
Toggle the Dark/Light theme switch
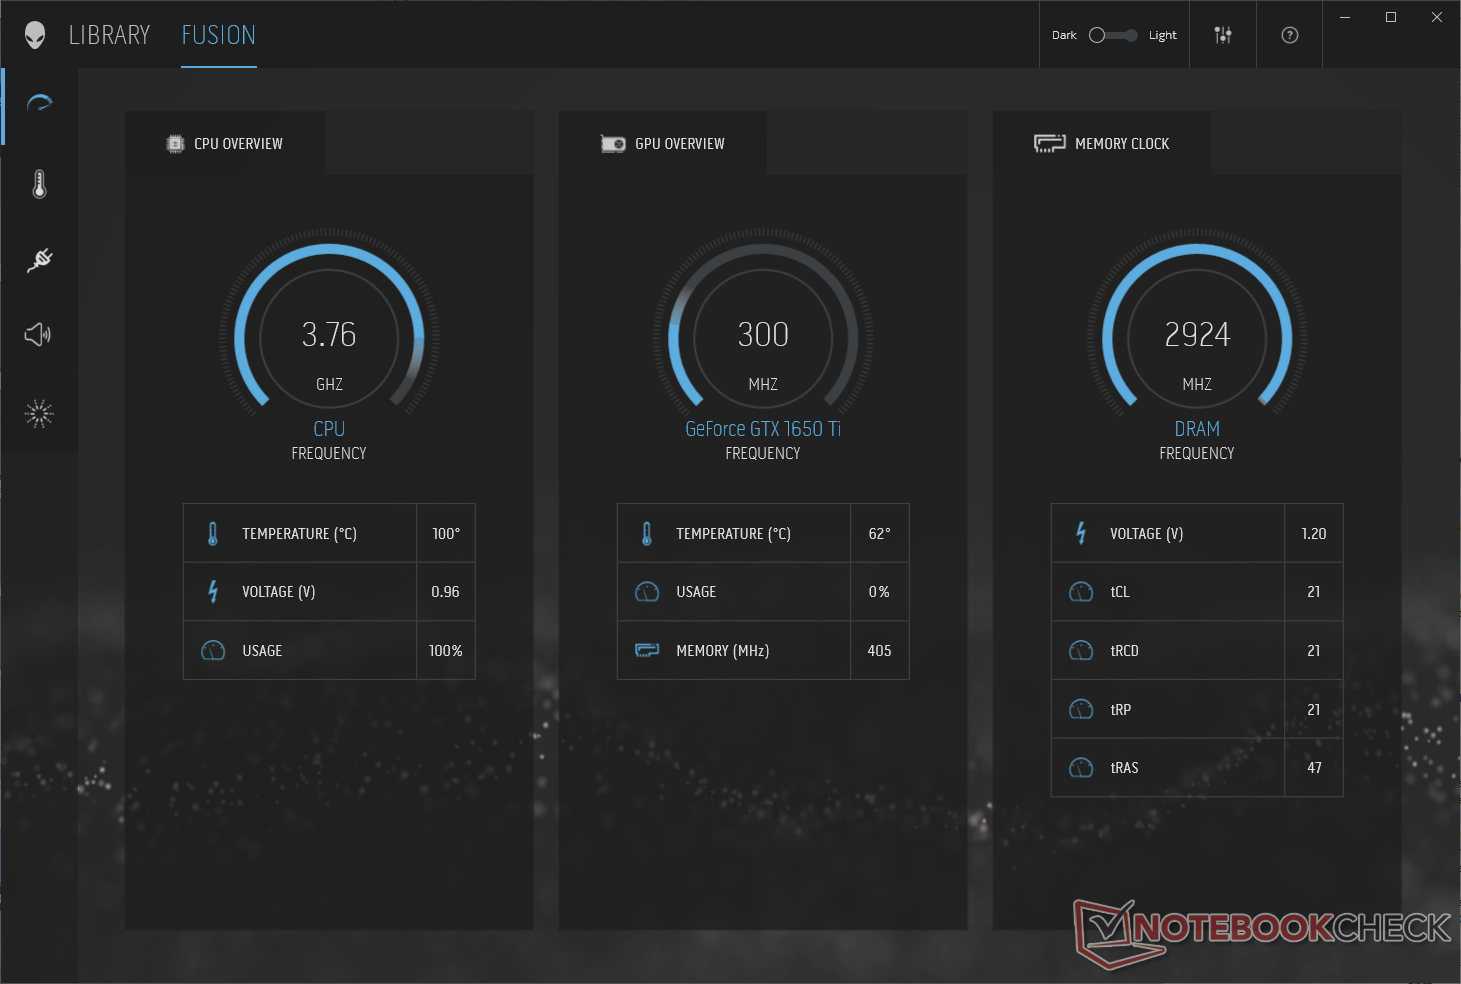click(1113, 35)
